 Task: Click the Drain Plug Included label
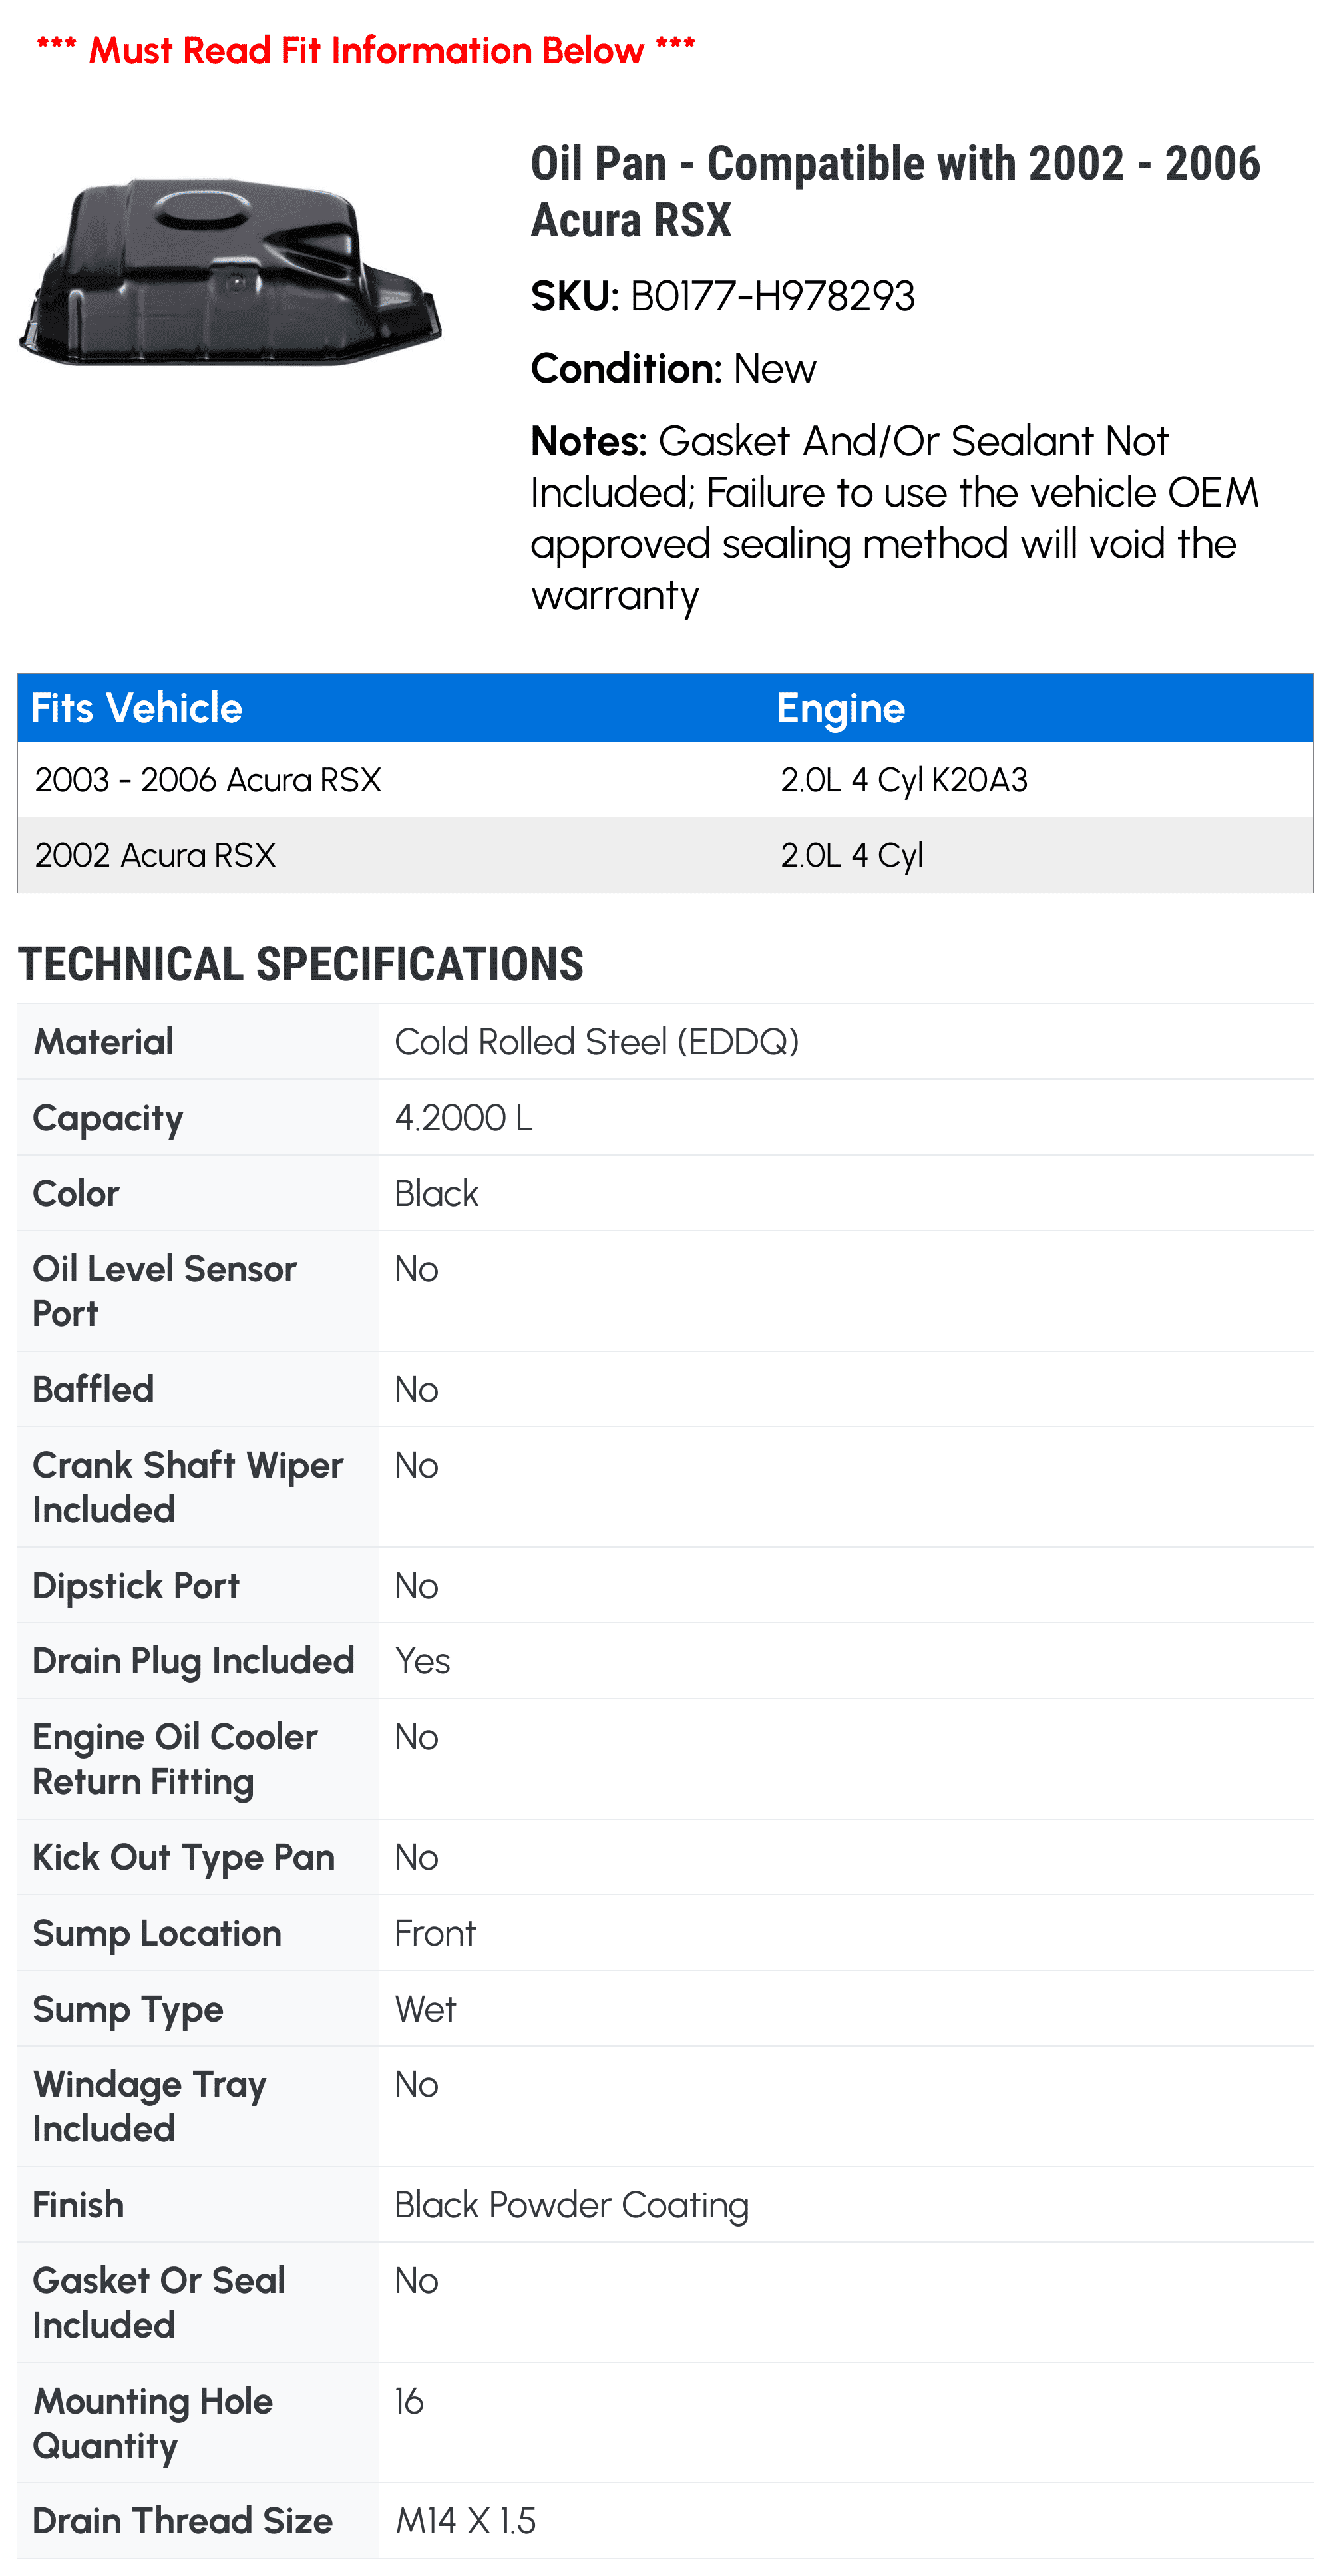(194, 1661)
